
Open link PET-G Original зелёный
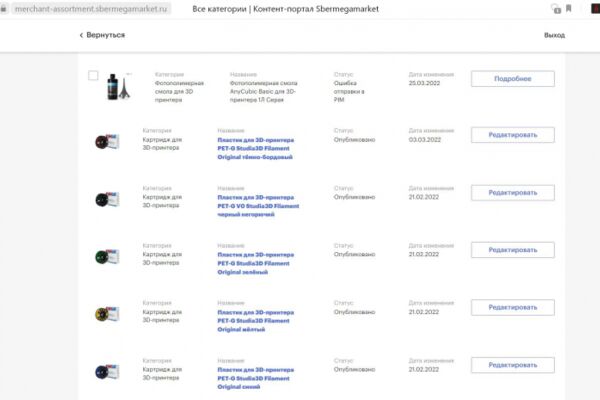click(x=256, y=263)
